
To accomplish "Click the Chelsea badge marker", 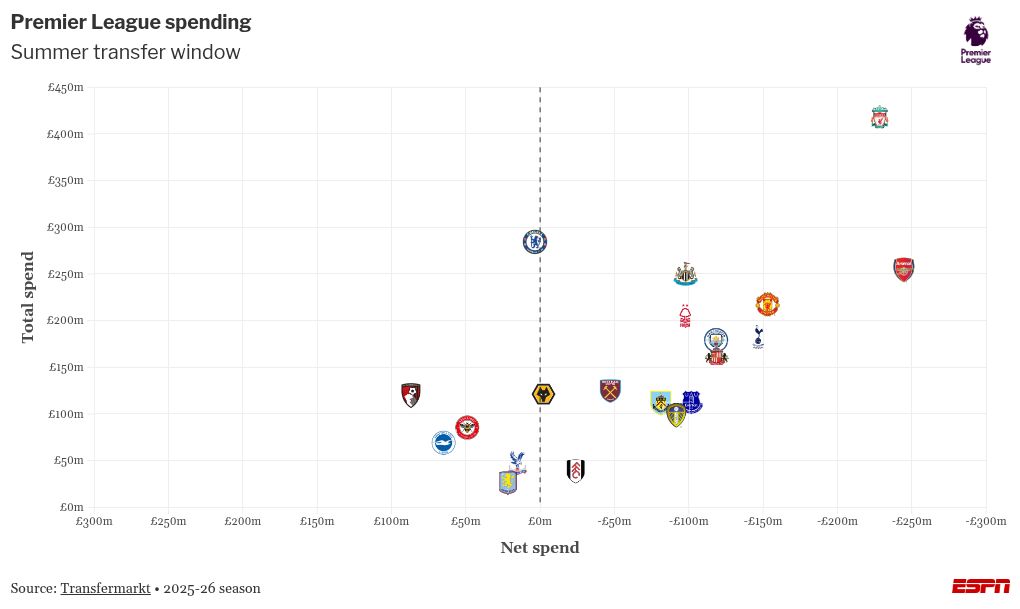I will [x=535, y=241].
